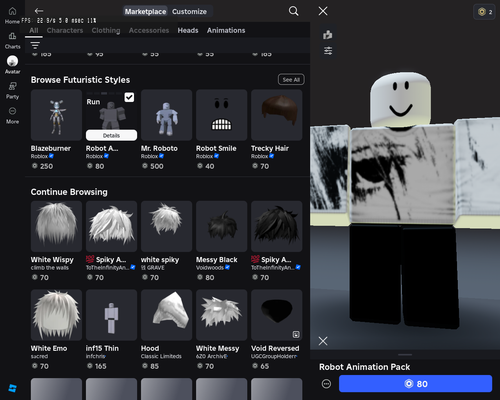Open the filter icon below category tabs

pyautogui.click(x=35, y=45)
